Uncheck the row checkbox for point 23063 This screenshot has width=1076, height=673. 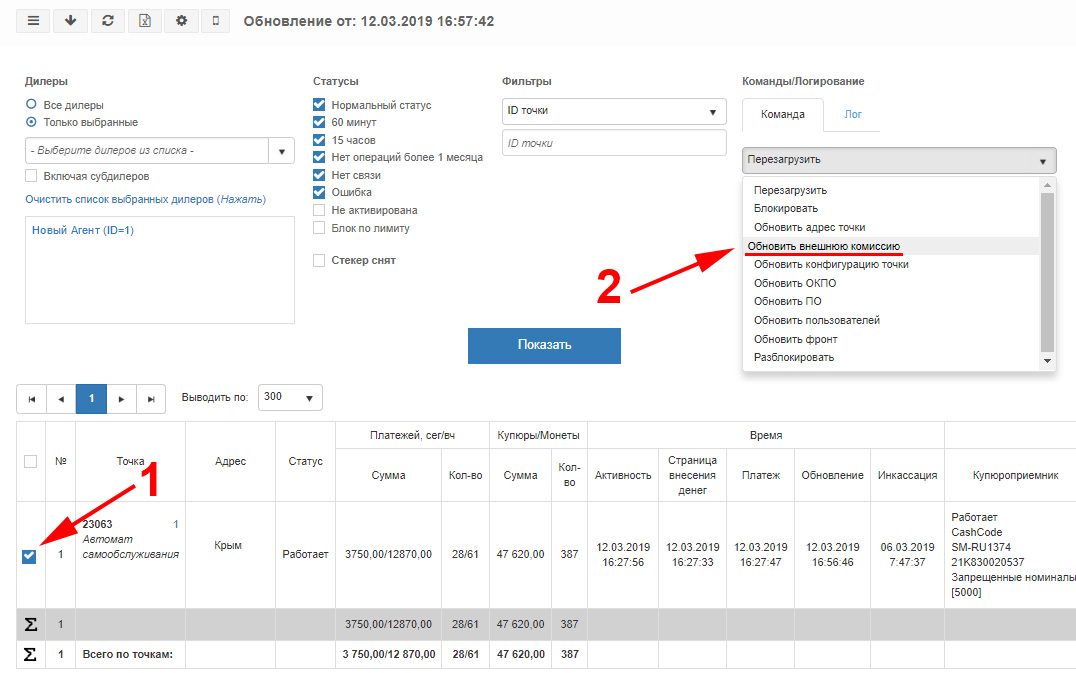pos(29,556)
